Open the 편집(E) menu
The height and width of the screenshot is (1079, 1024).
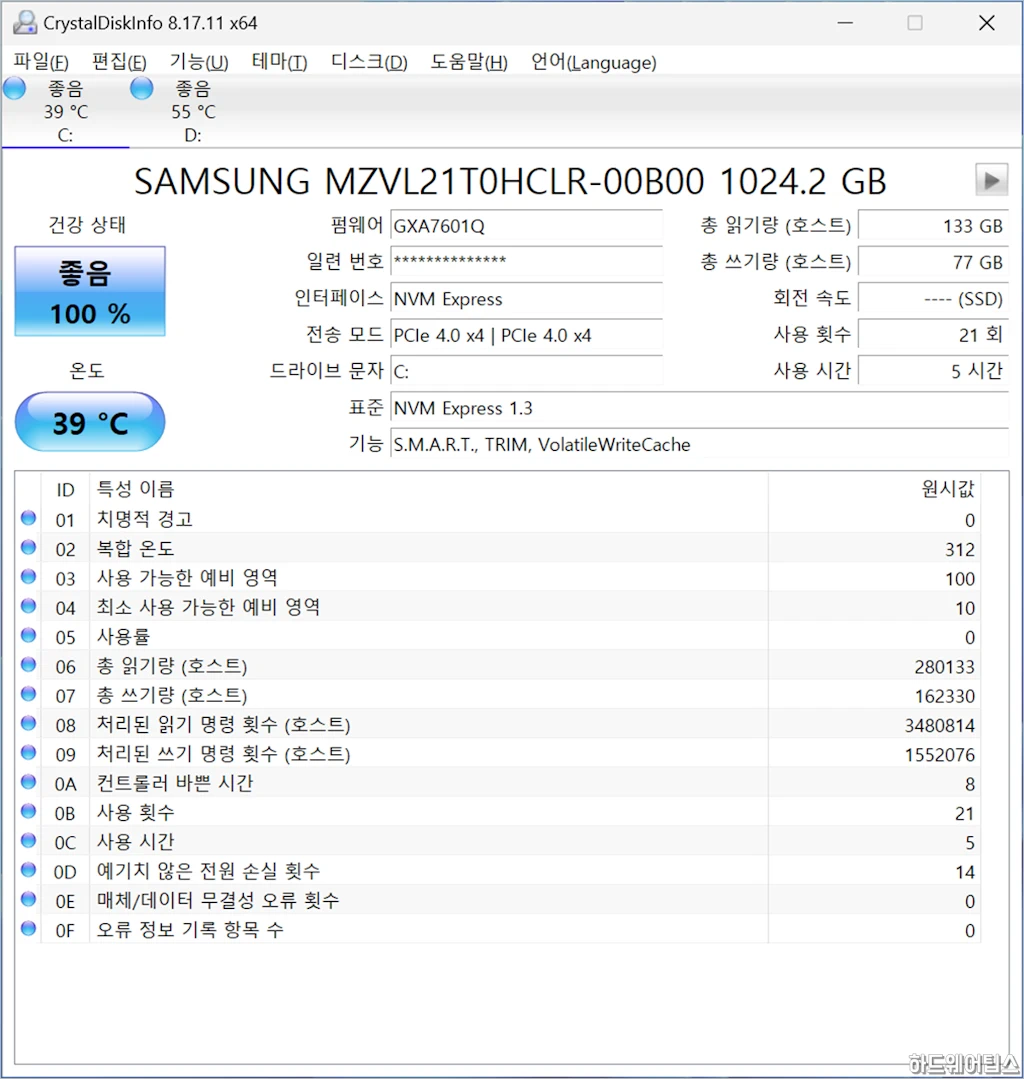pyautogui.click(x=119, y=62)
